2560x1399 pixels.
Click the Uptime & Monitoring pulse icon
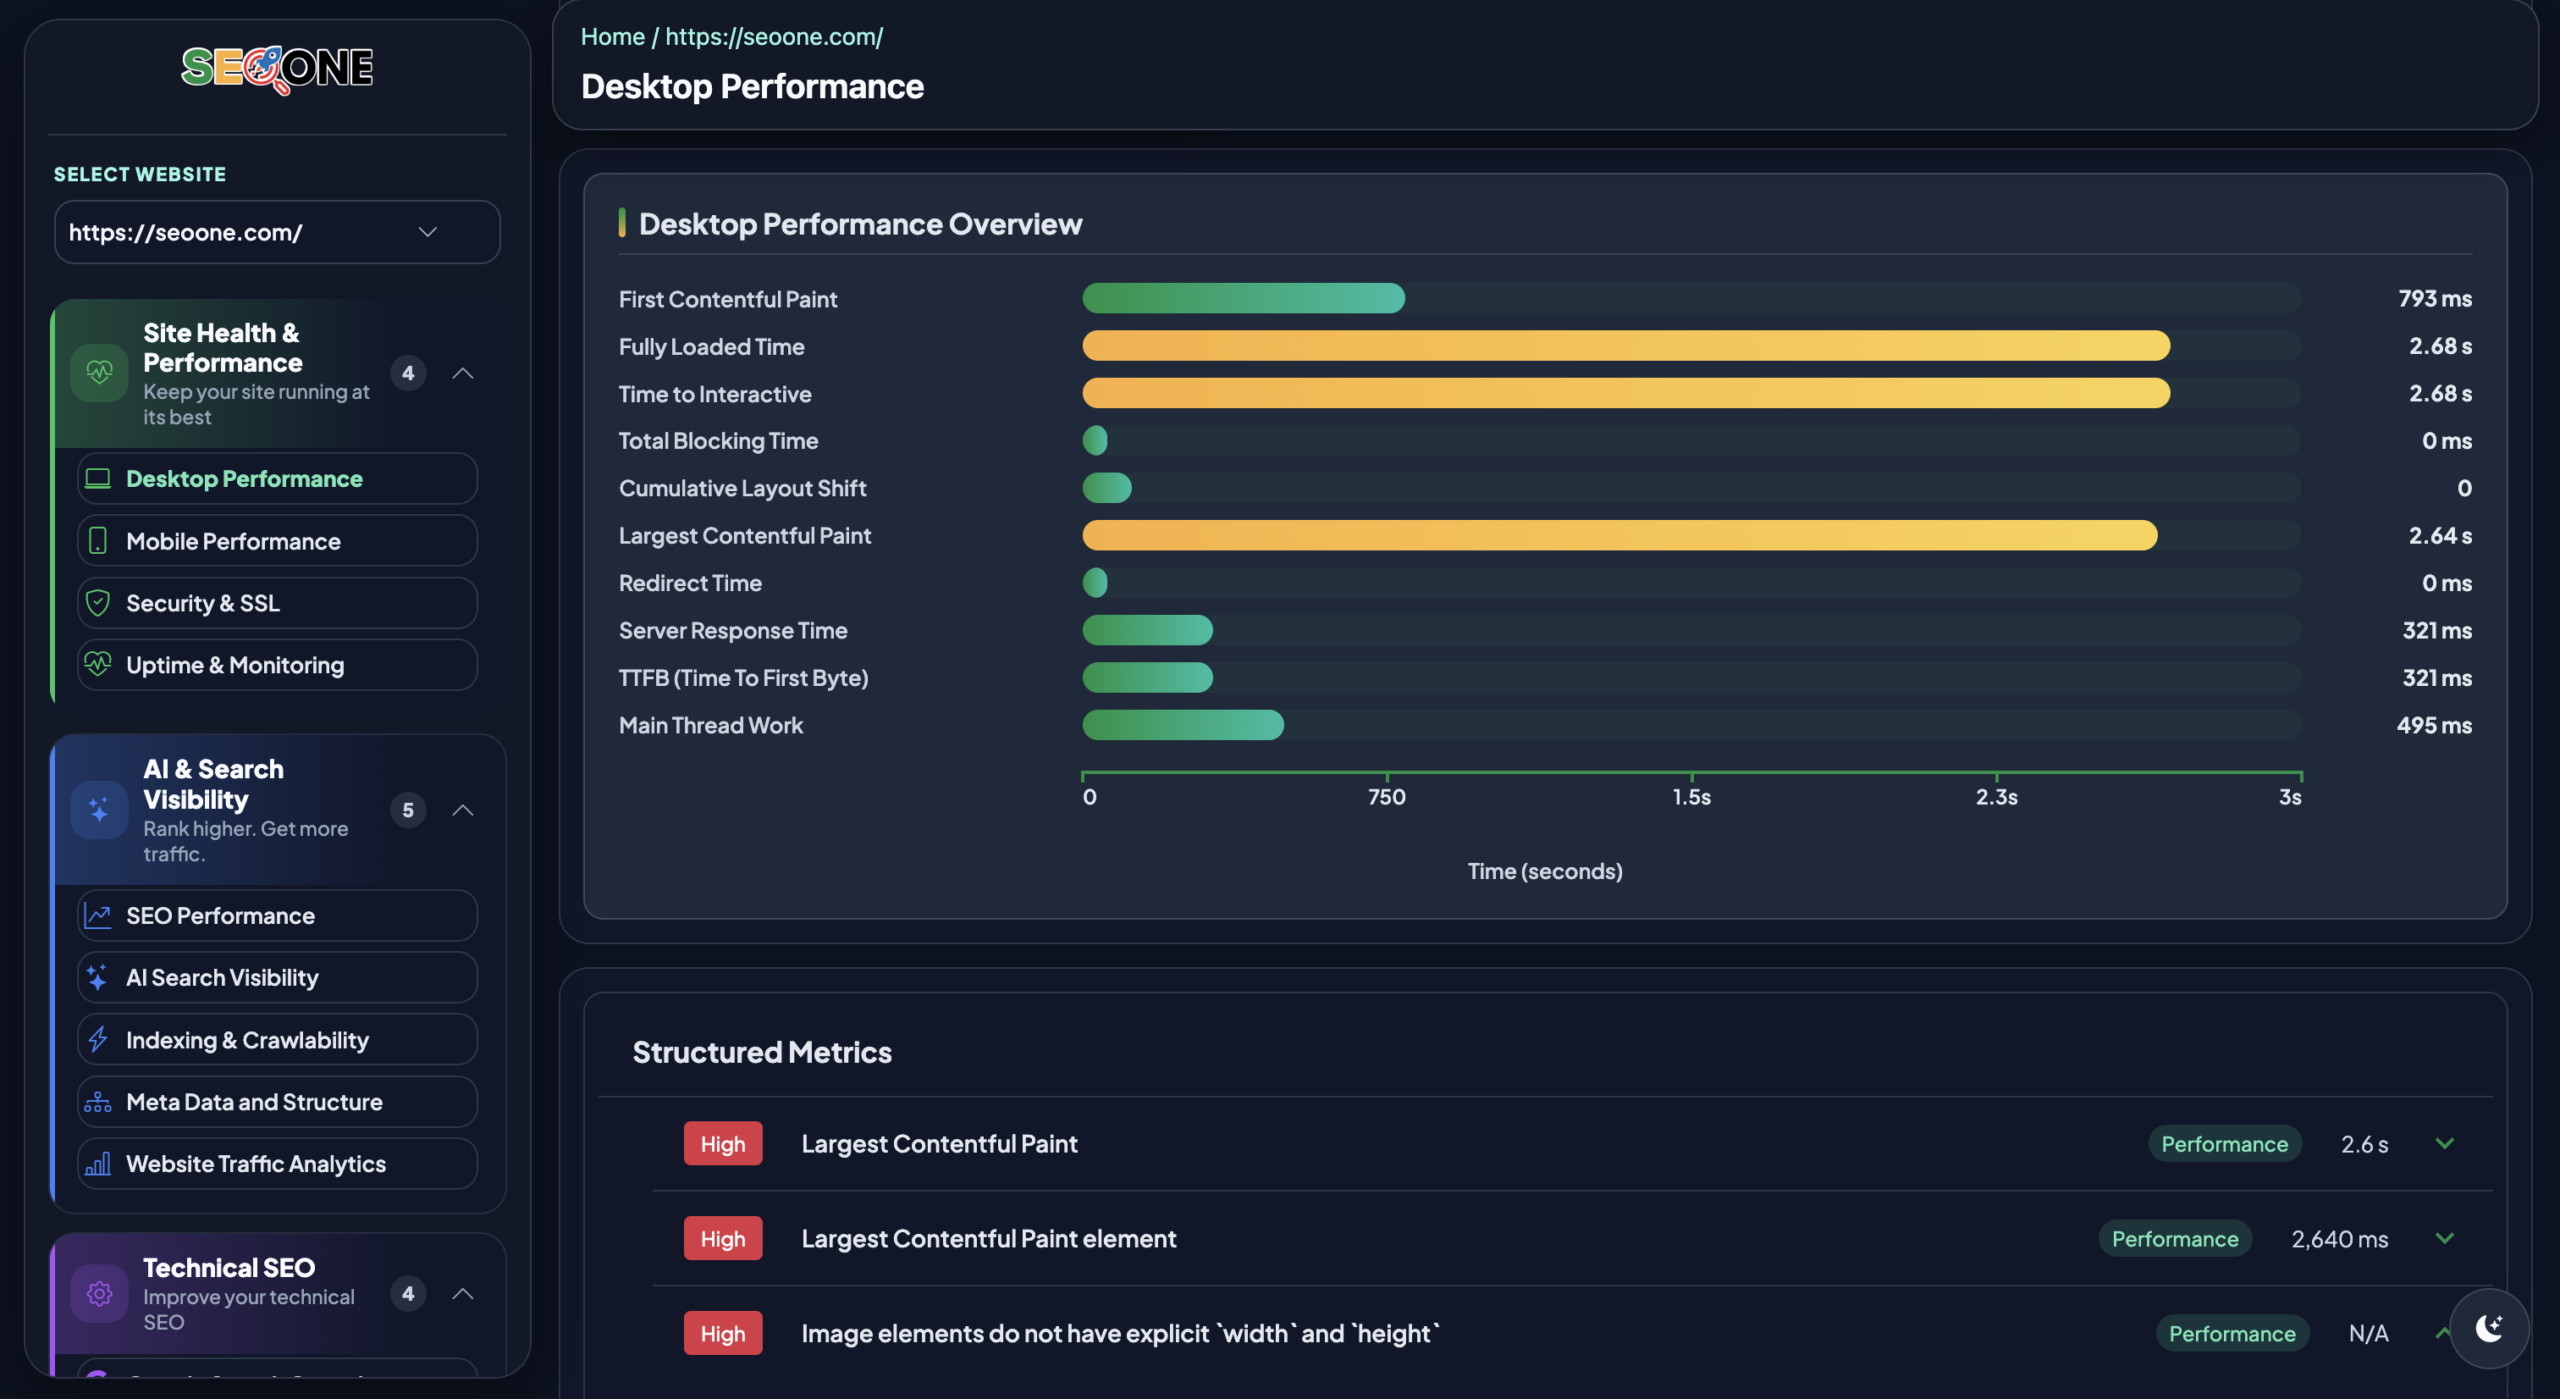pyautogui.click(x=98, y=665)
